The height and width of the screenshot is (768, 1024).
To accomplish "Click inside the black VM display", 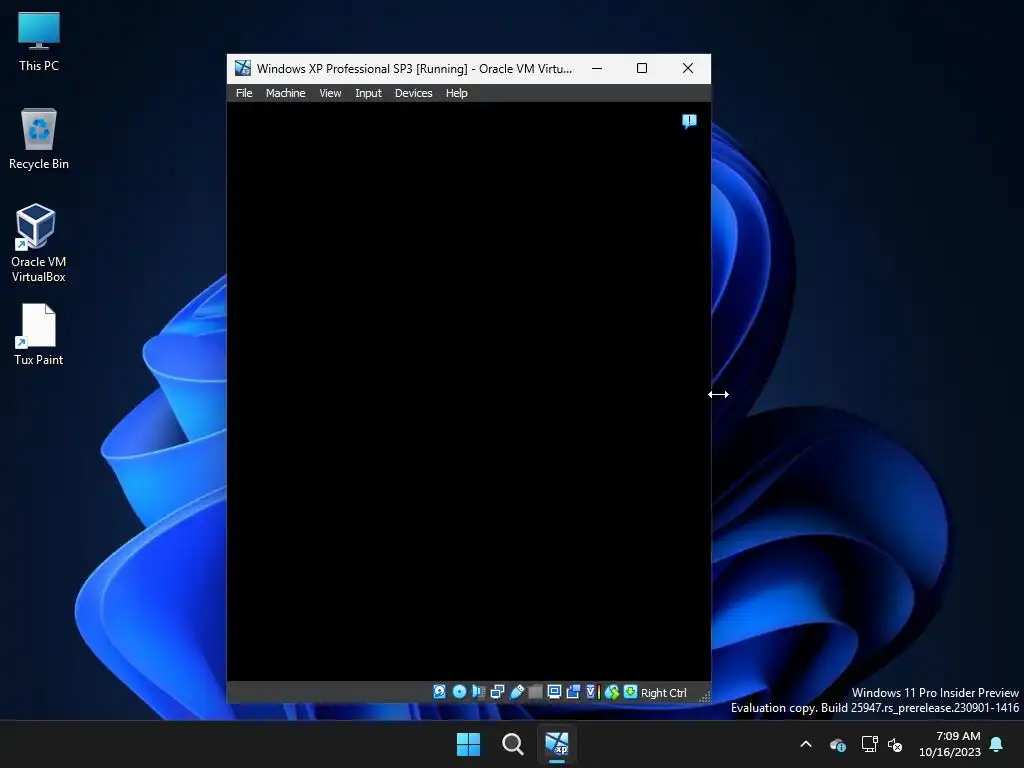I will 468,391.
